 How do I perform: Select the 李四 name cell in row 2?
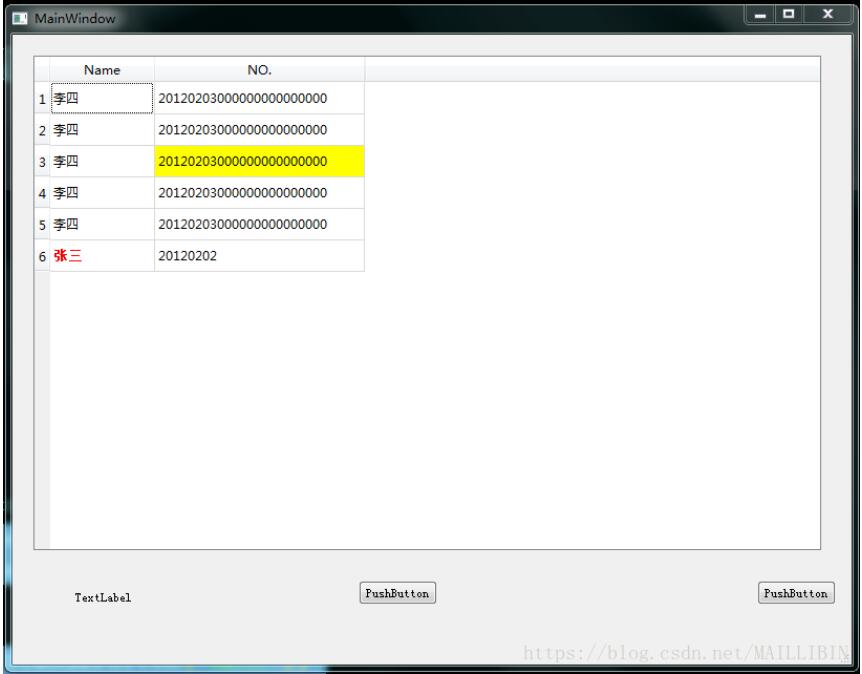(102, 130)
